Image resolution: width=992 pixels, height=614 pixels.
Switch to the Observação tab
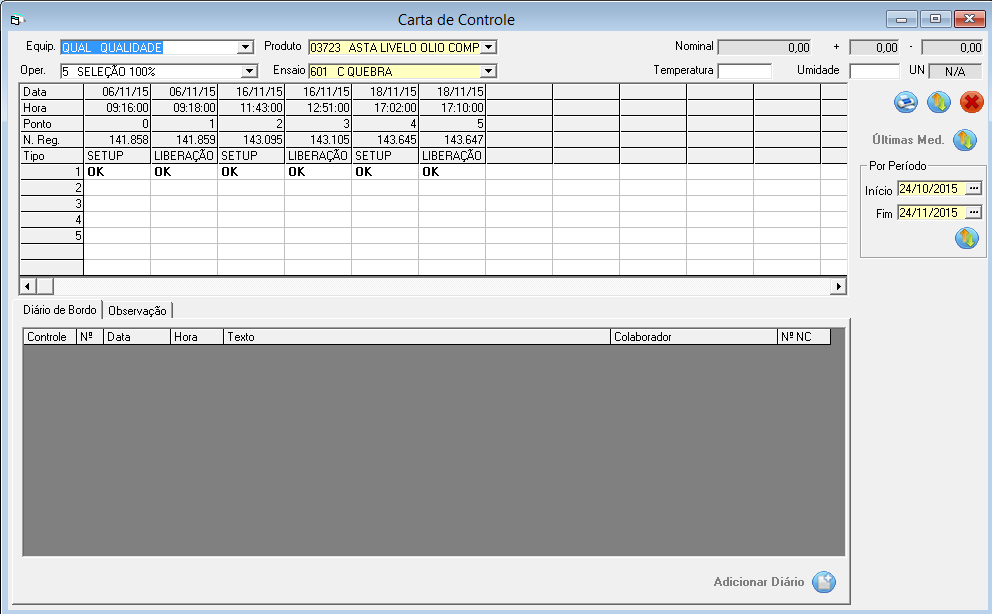[x=137, y=310]
